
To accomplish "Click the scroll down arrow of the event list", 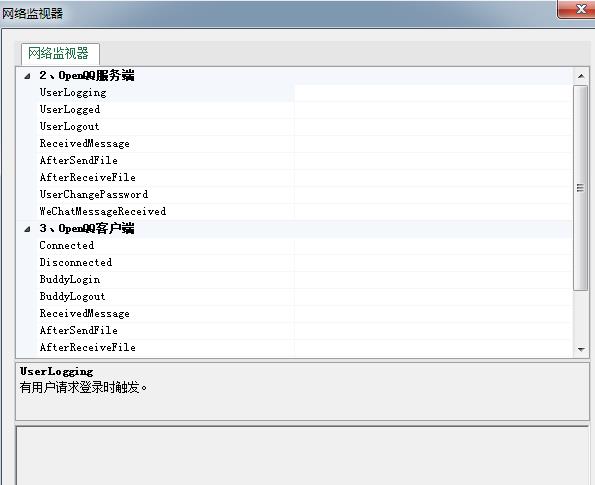I will pos(581,349).
